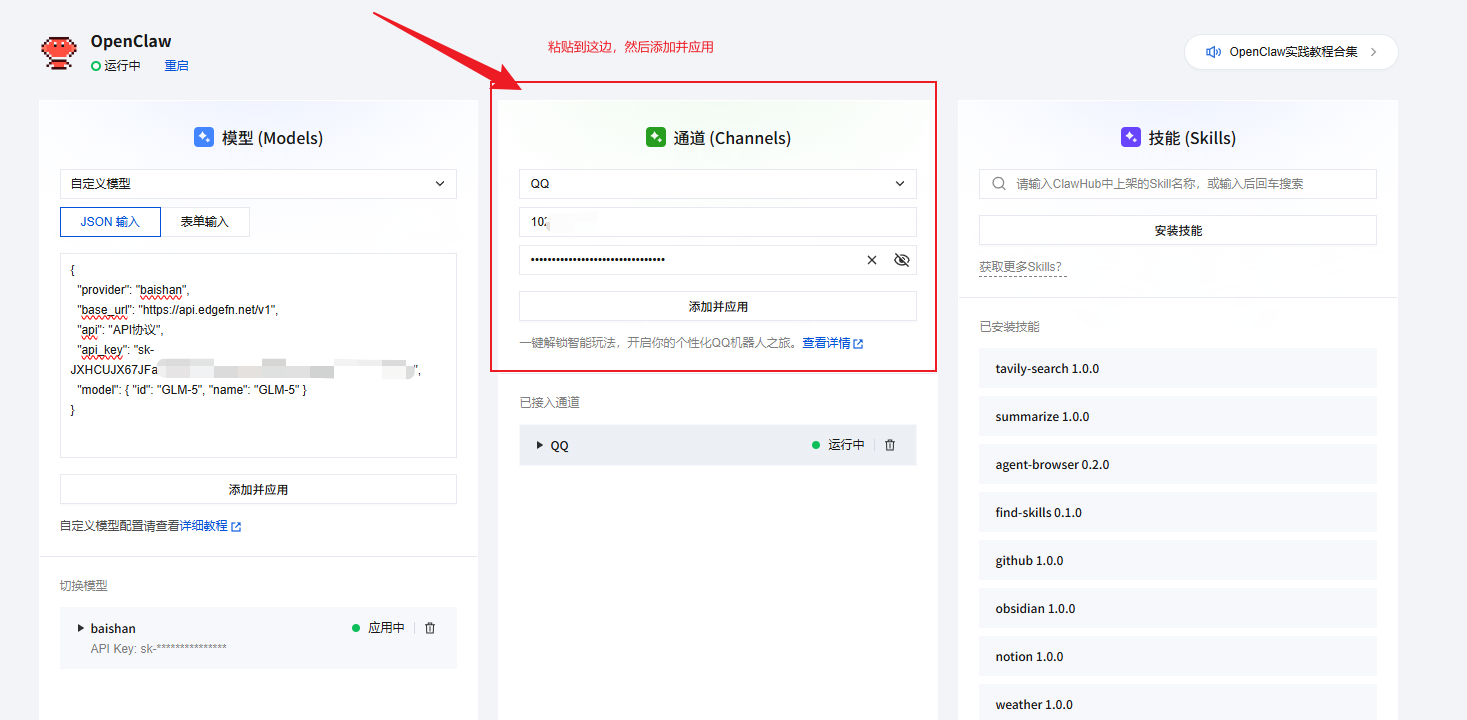Select the tavily-search 1.0.0 skill
Image resolution: width=1467 pixels, height=720 pixels.
[1177, 368]
